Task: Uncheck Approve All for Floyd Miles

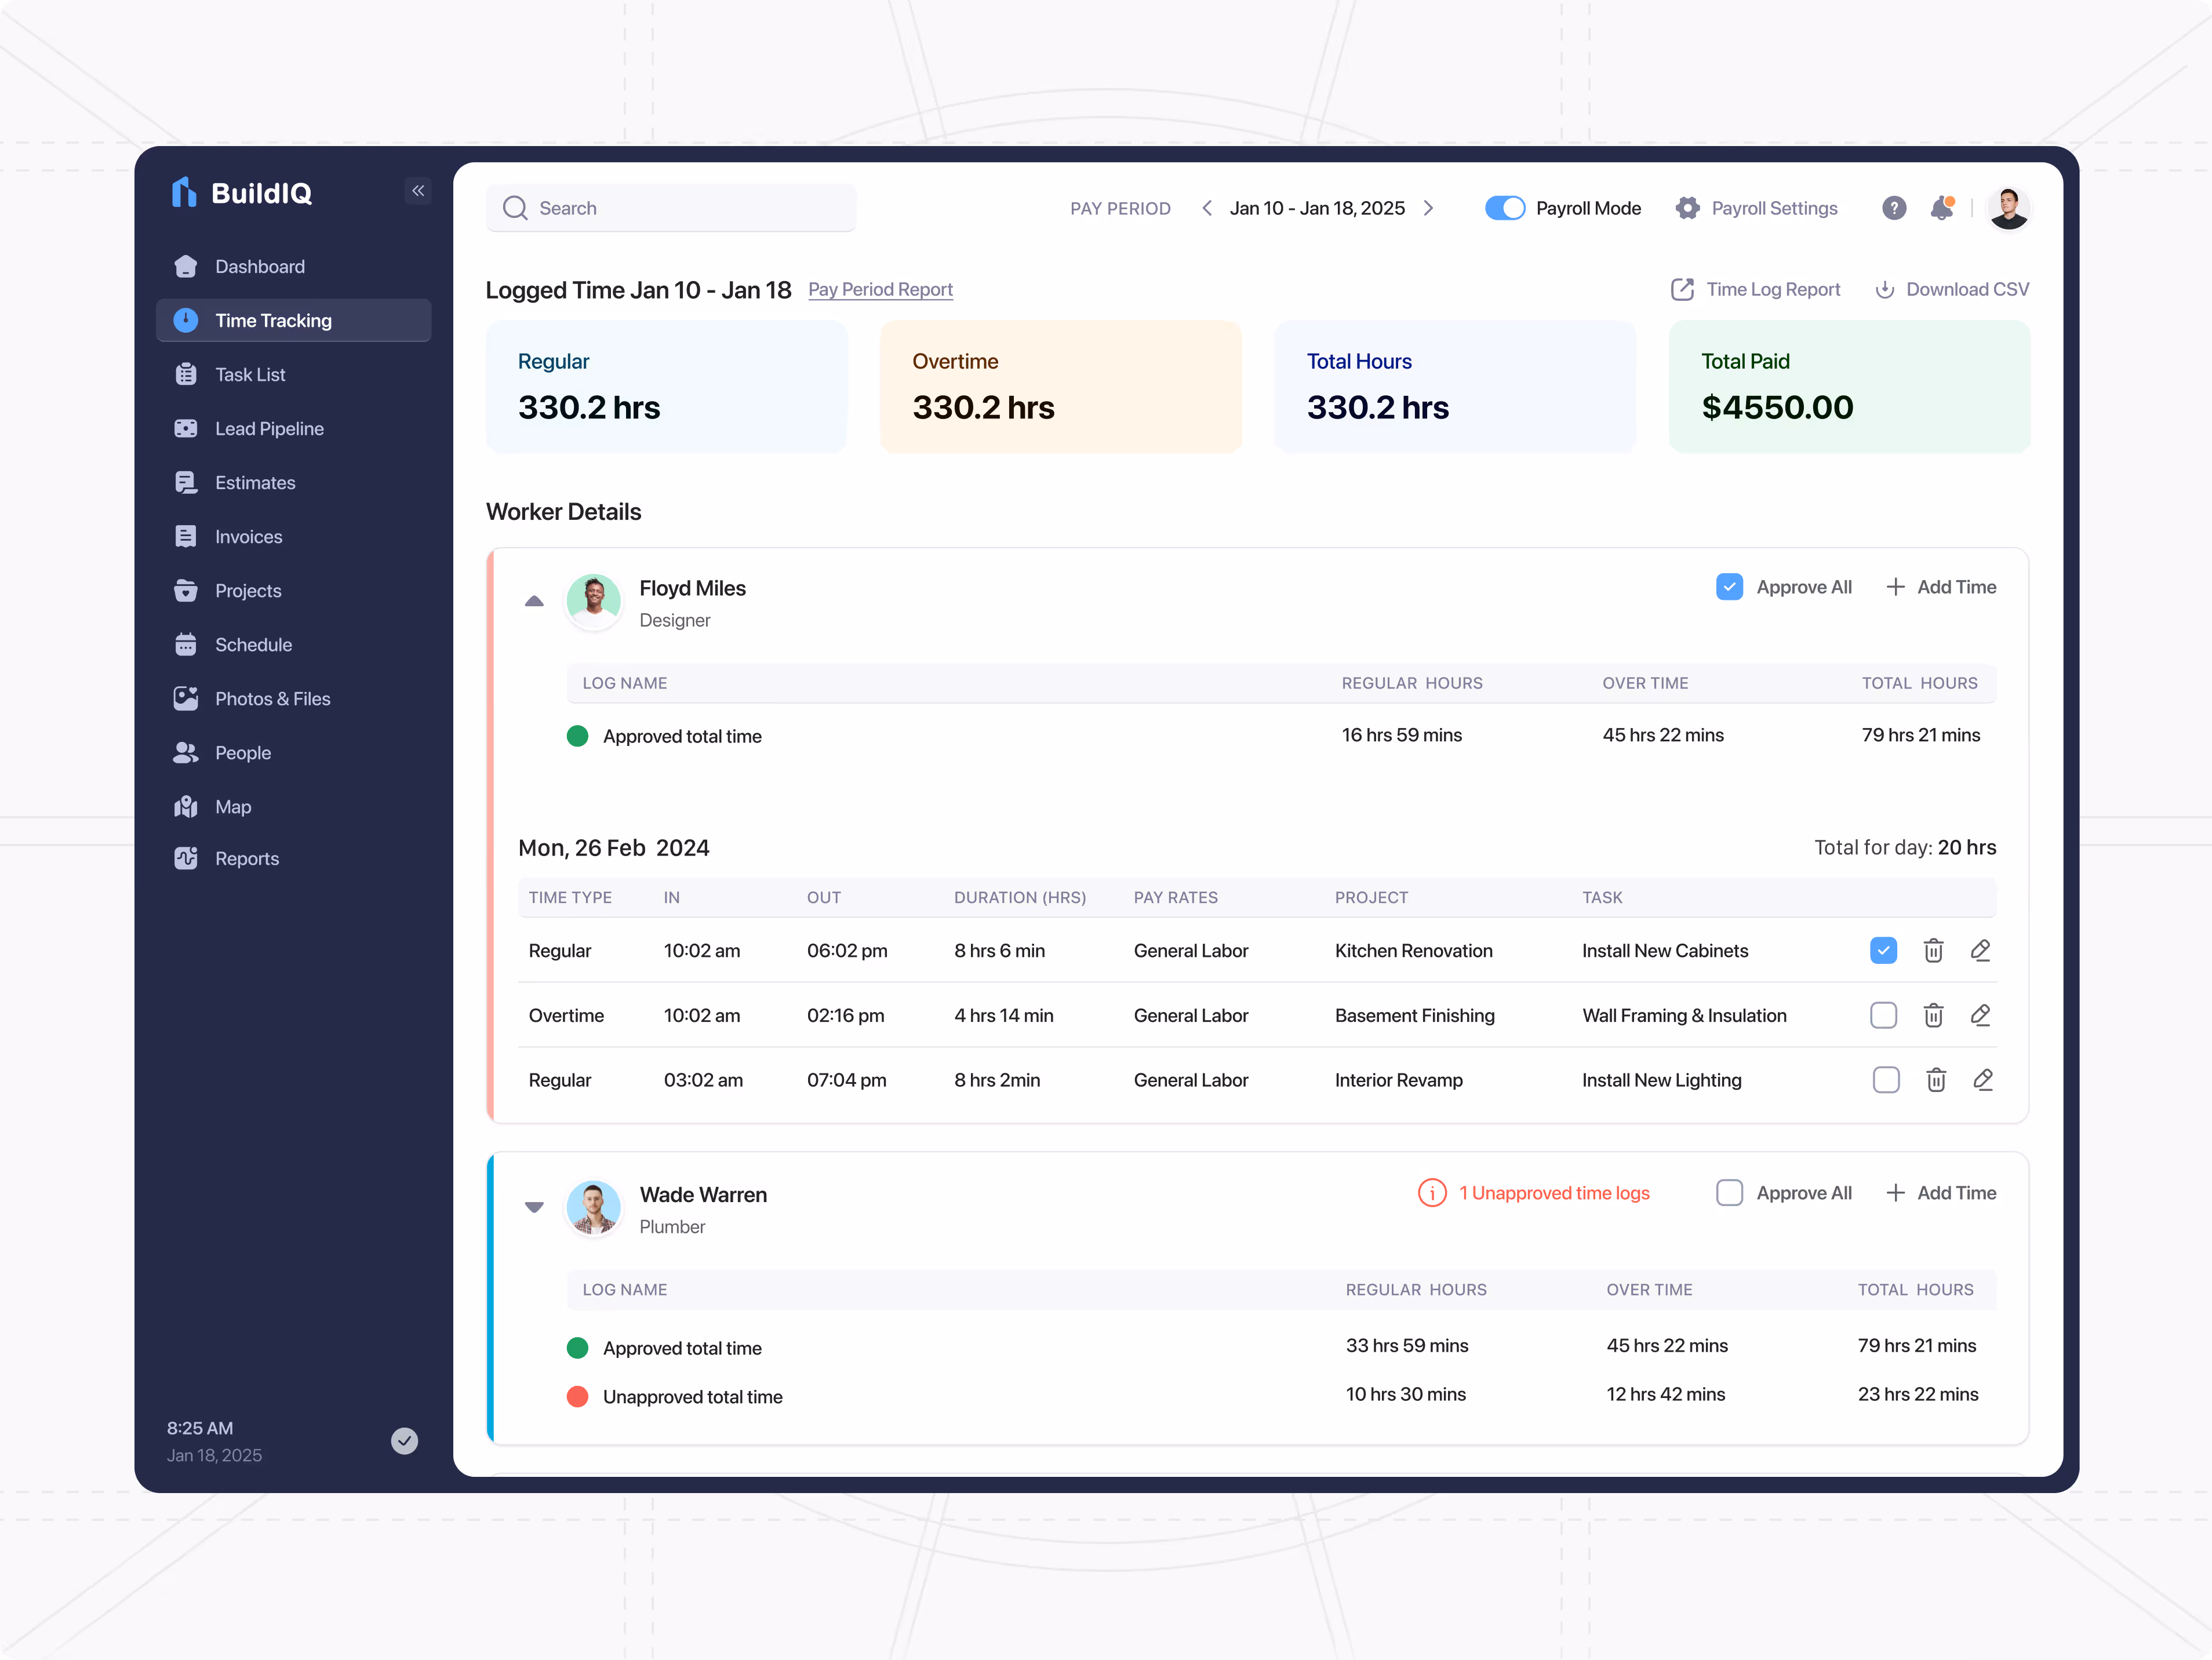Action: tap(1729, 587)
